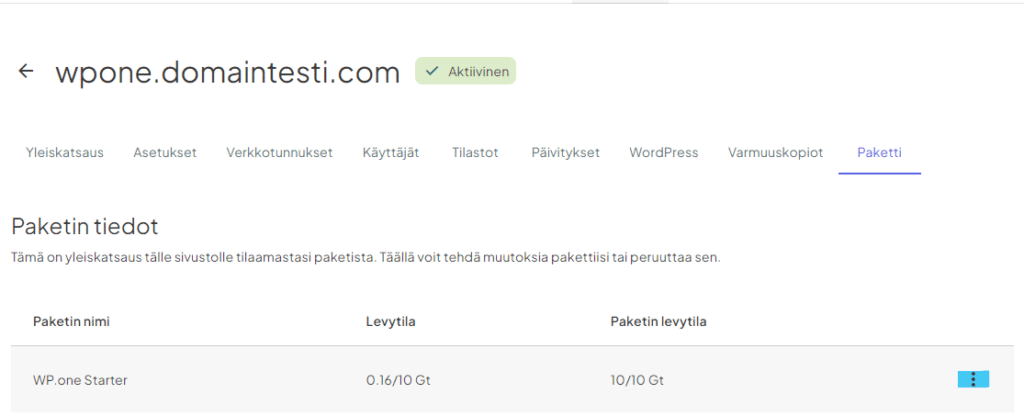Viewport: 1024px width, 416px height.
Task: Switch to the Yleiskatsaus tab
Action: tap(64, 153)
